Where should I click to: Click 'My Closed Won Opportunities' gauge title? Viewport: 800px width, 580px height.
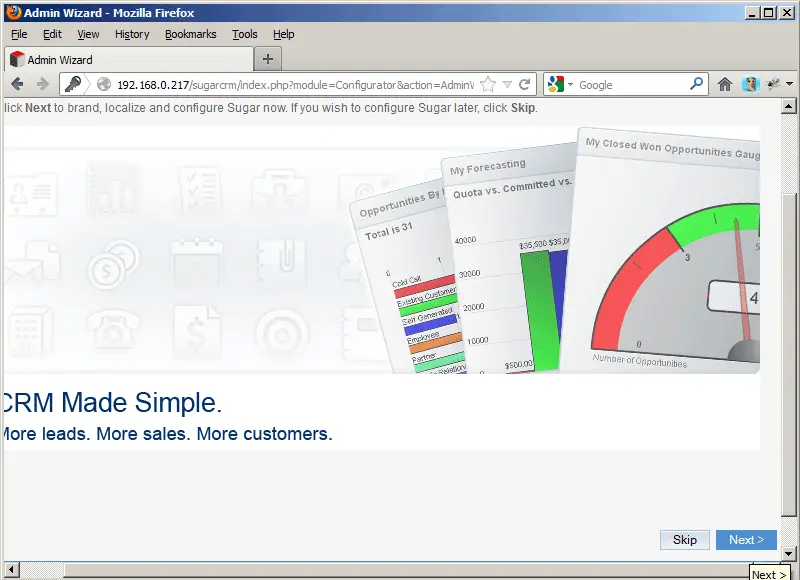tap(672, 147)
